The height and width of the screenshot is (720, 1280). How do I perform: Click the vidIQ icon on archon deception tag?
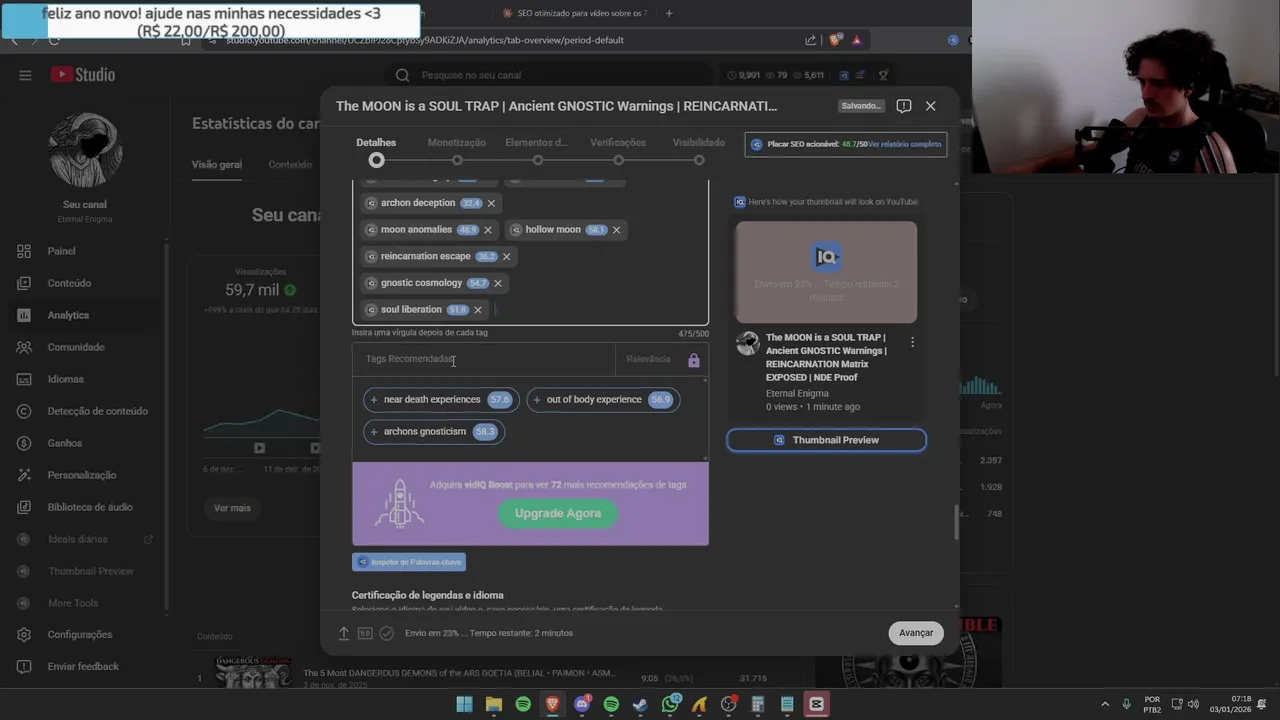coord(371,203)
